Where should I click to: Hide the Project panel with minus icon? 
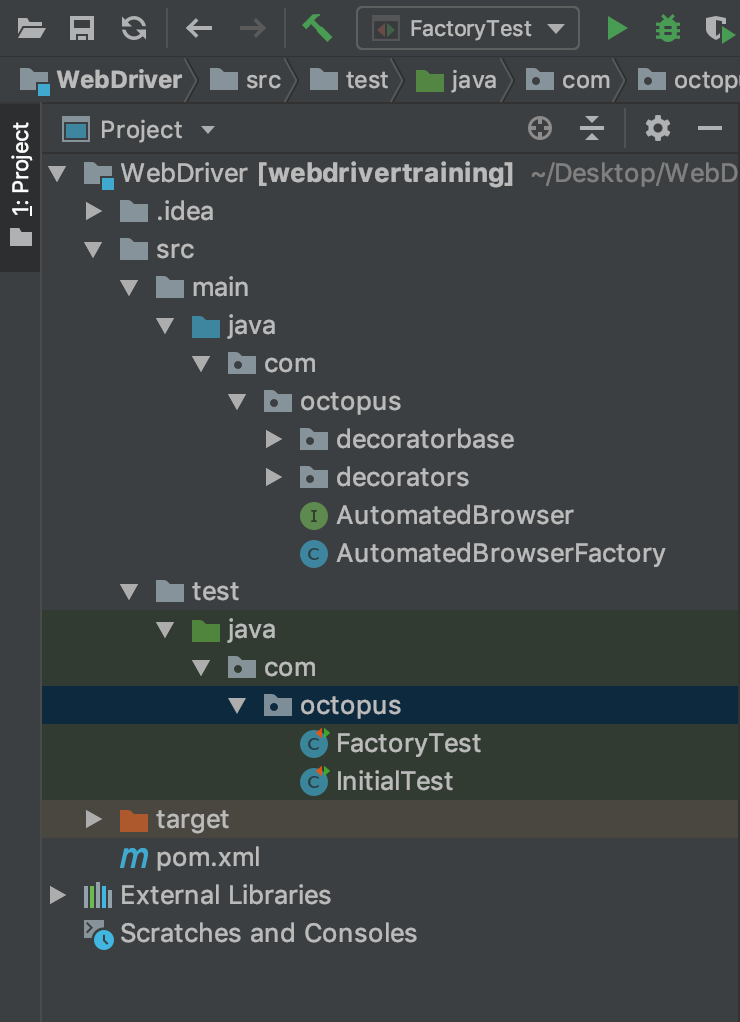click(710, 129)
